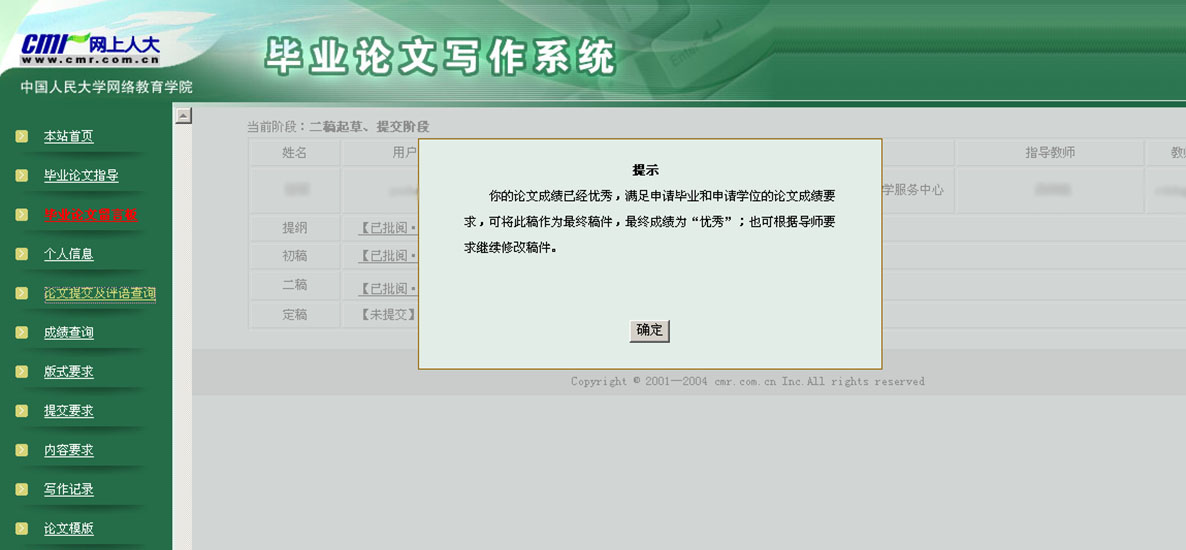Click the 姓名 column header
The height and width of the screenshot is (550, 1186).
click(x=294, y=153)
